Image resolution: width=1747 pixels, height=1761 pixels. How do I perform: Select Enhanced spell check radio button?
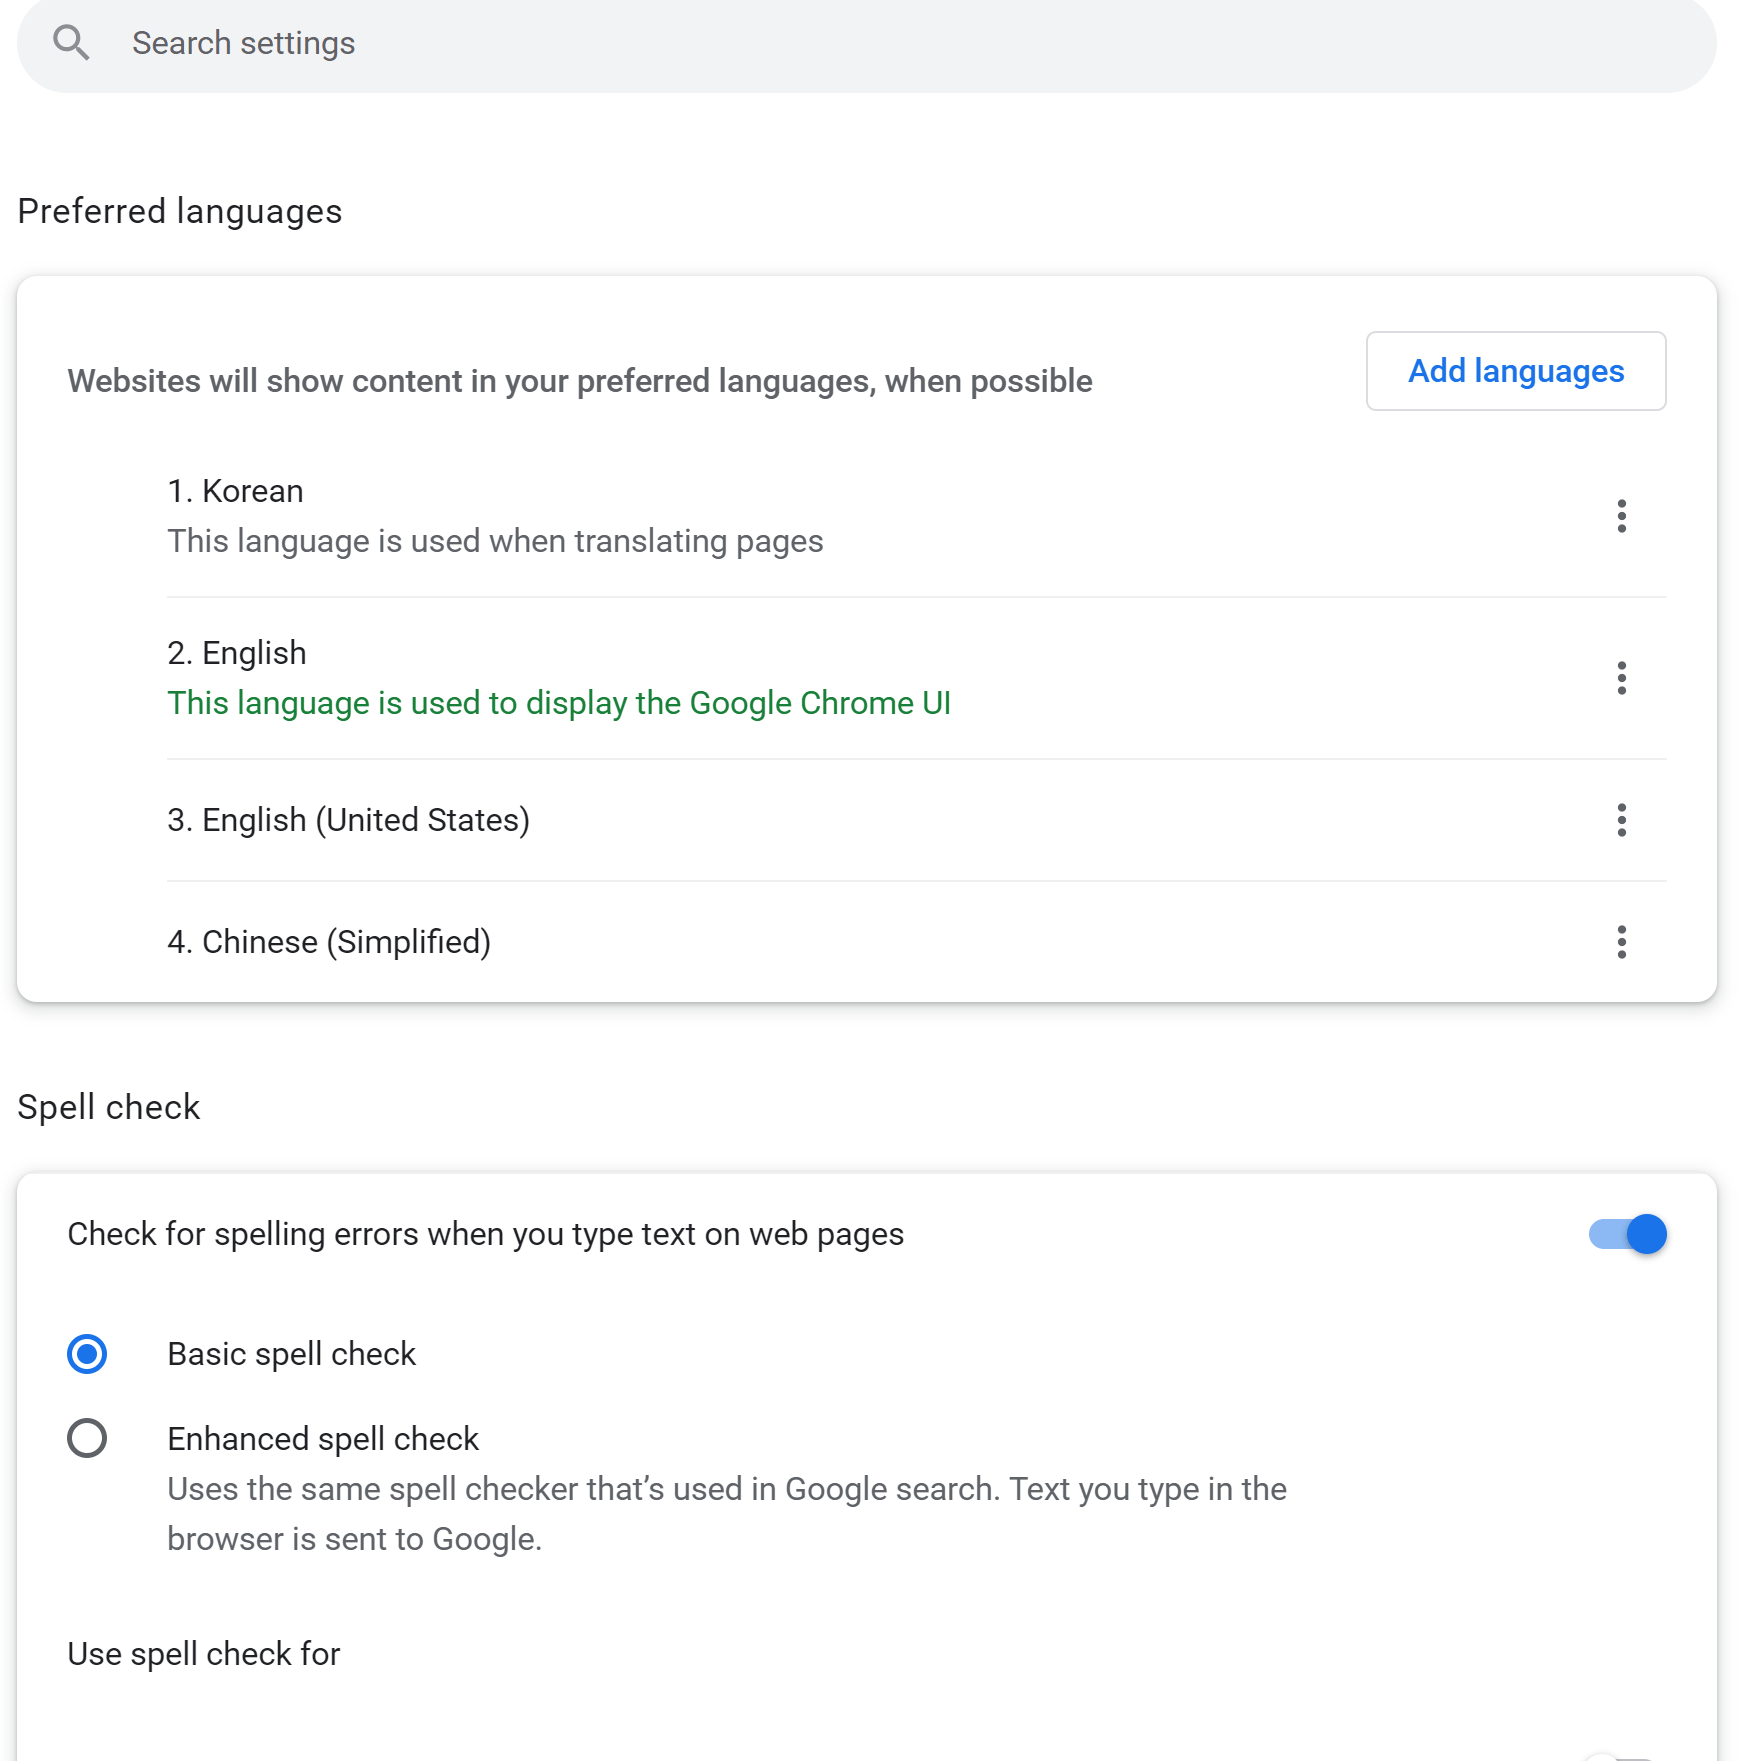pos(87,1438)
